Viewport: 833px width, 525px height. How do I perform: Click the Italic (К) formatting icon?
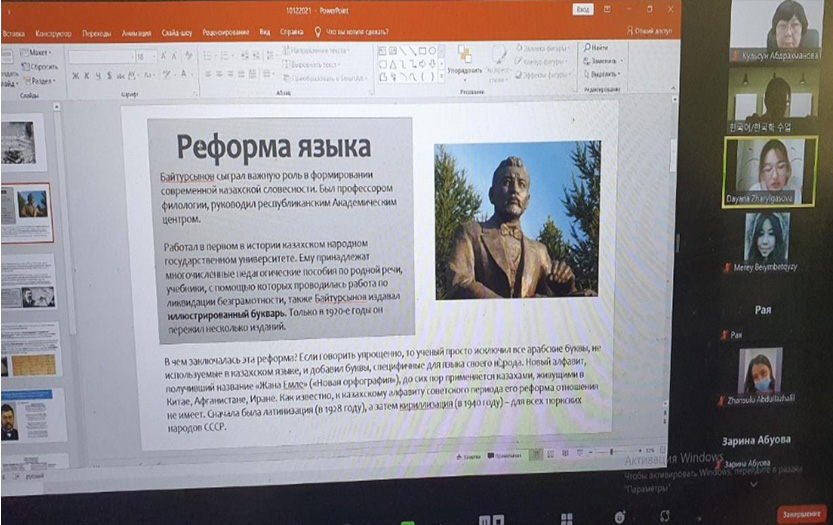click(86, 75)
